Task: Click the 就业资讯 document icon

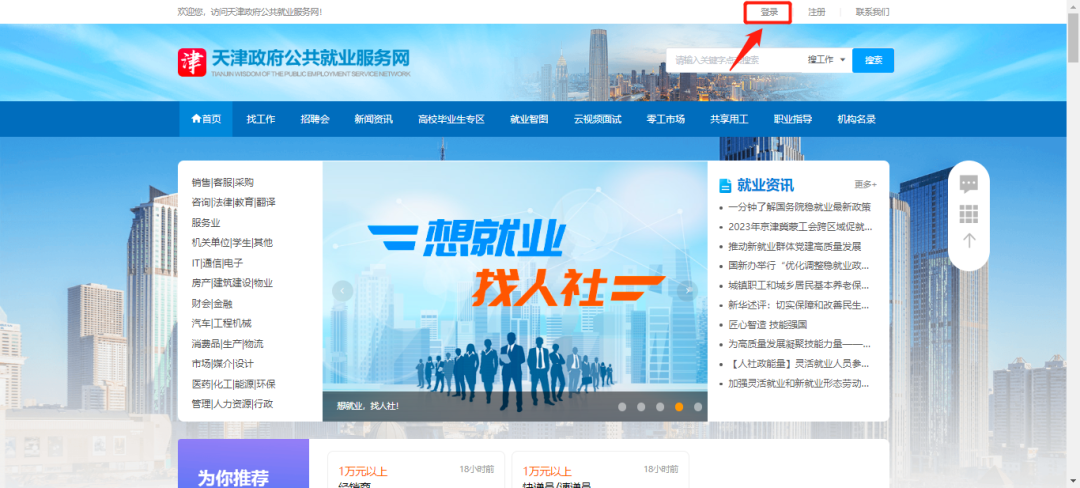Action: [x=725, y=185]
